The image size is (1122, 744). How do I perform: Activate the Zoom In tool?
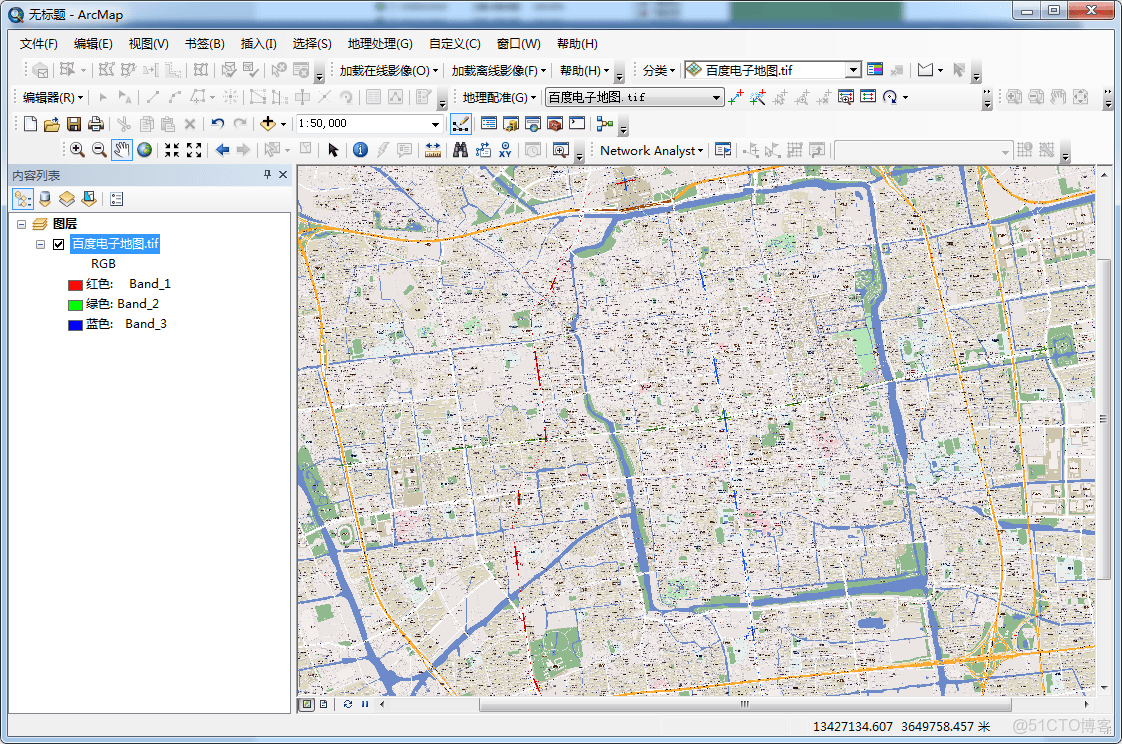78,149
